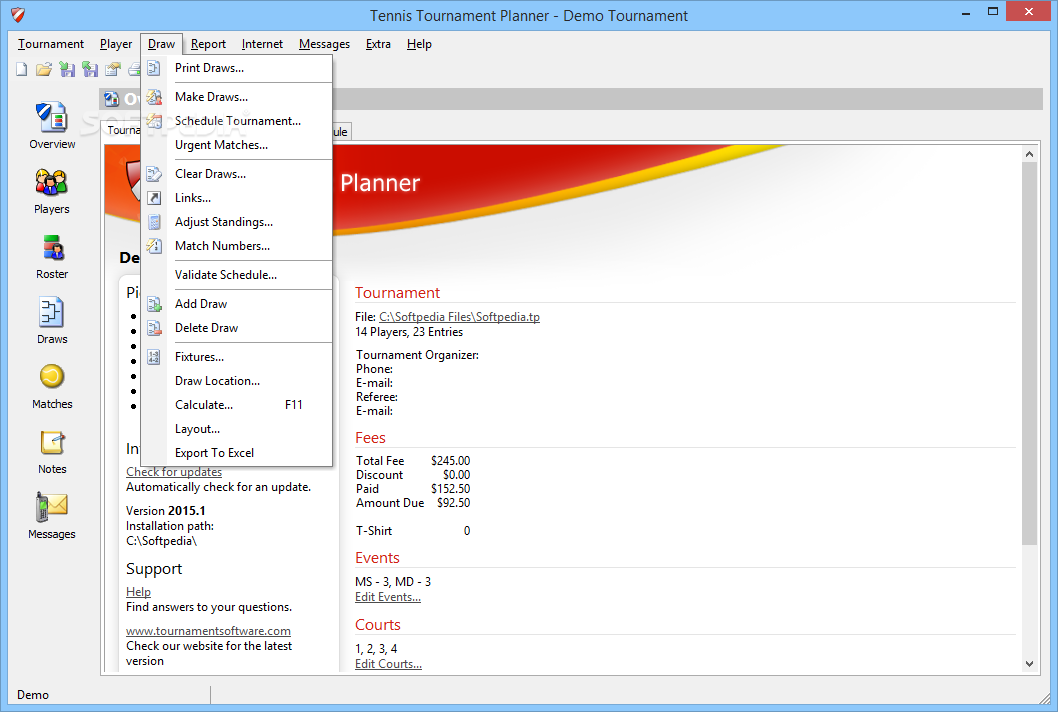Click the Total Fee value $245.00
1058x712 pixels.
tap(450, 461)
